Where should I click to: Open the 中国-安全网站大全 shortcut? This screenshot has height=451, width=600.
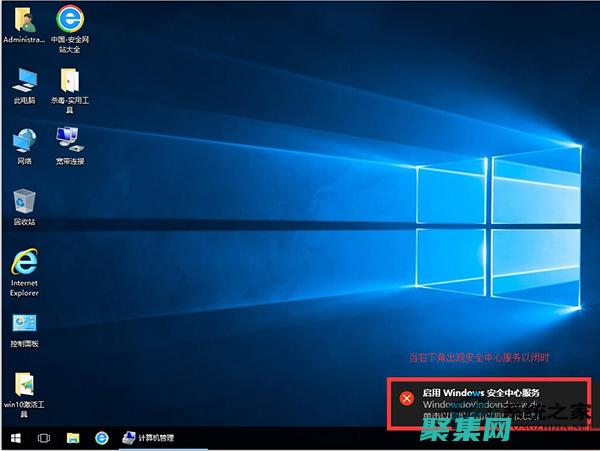[69, 19]
